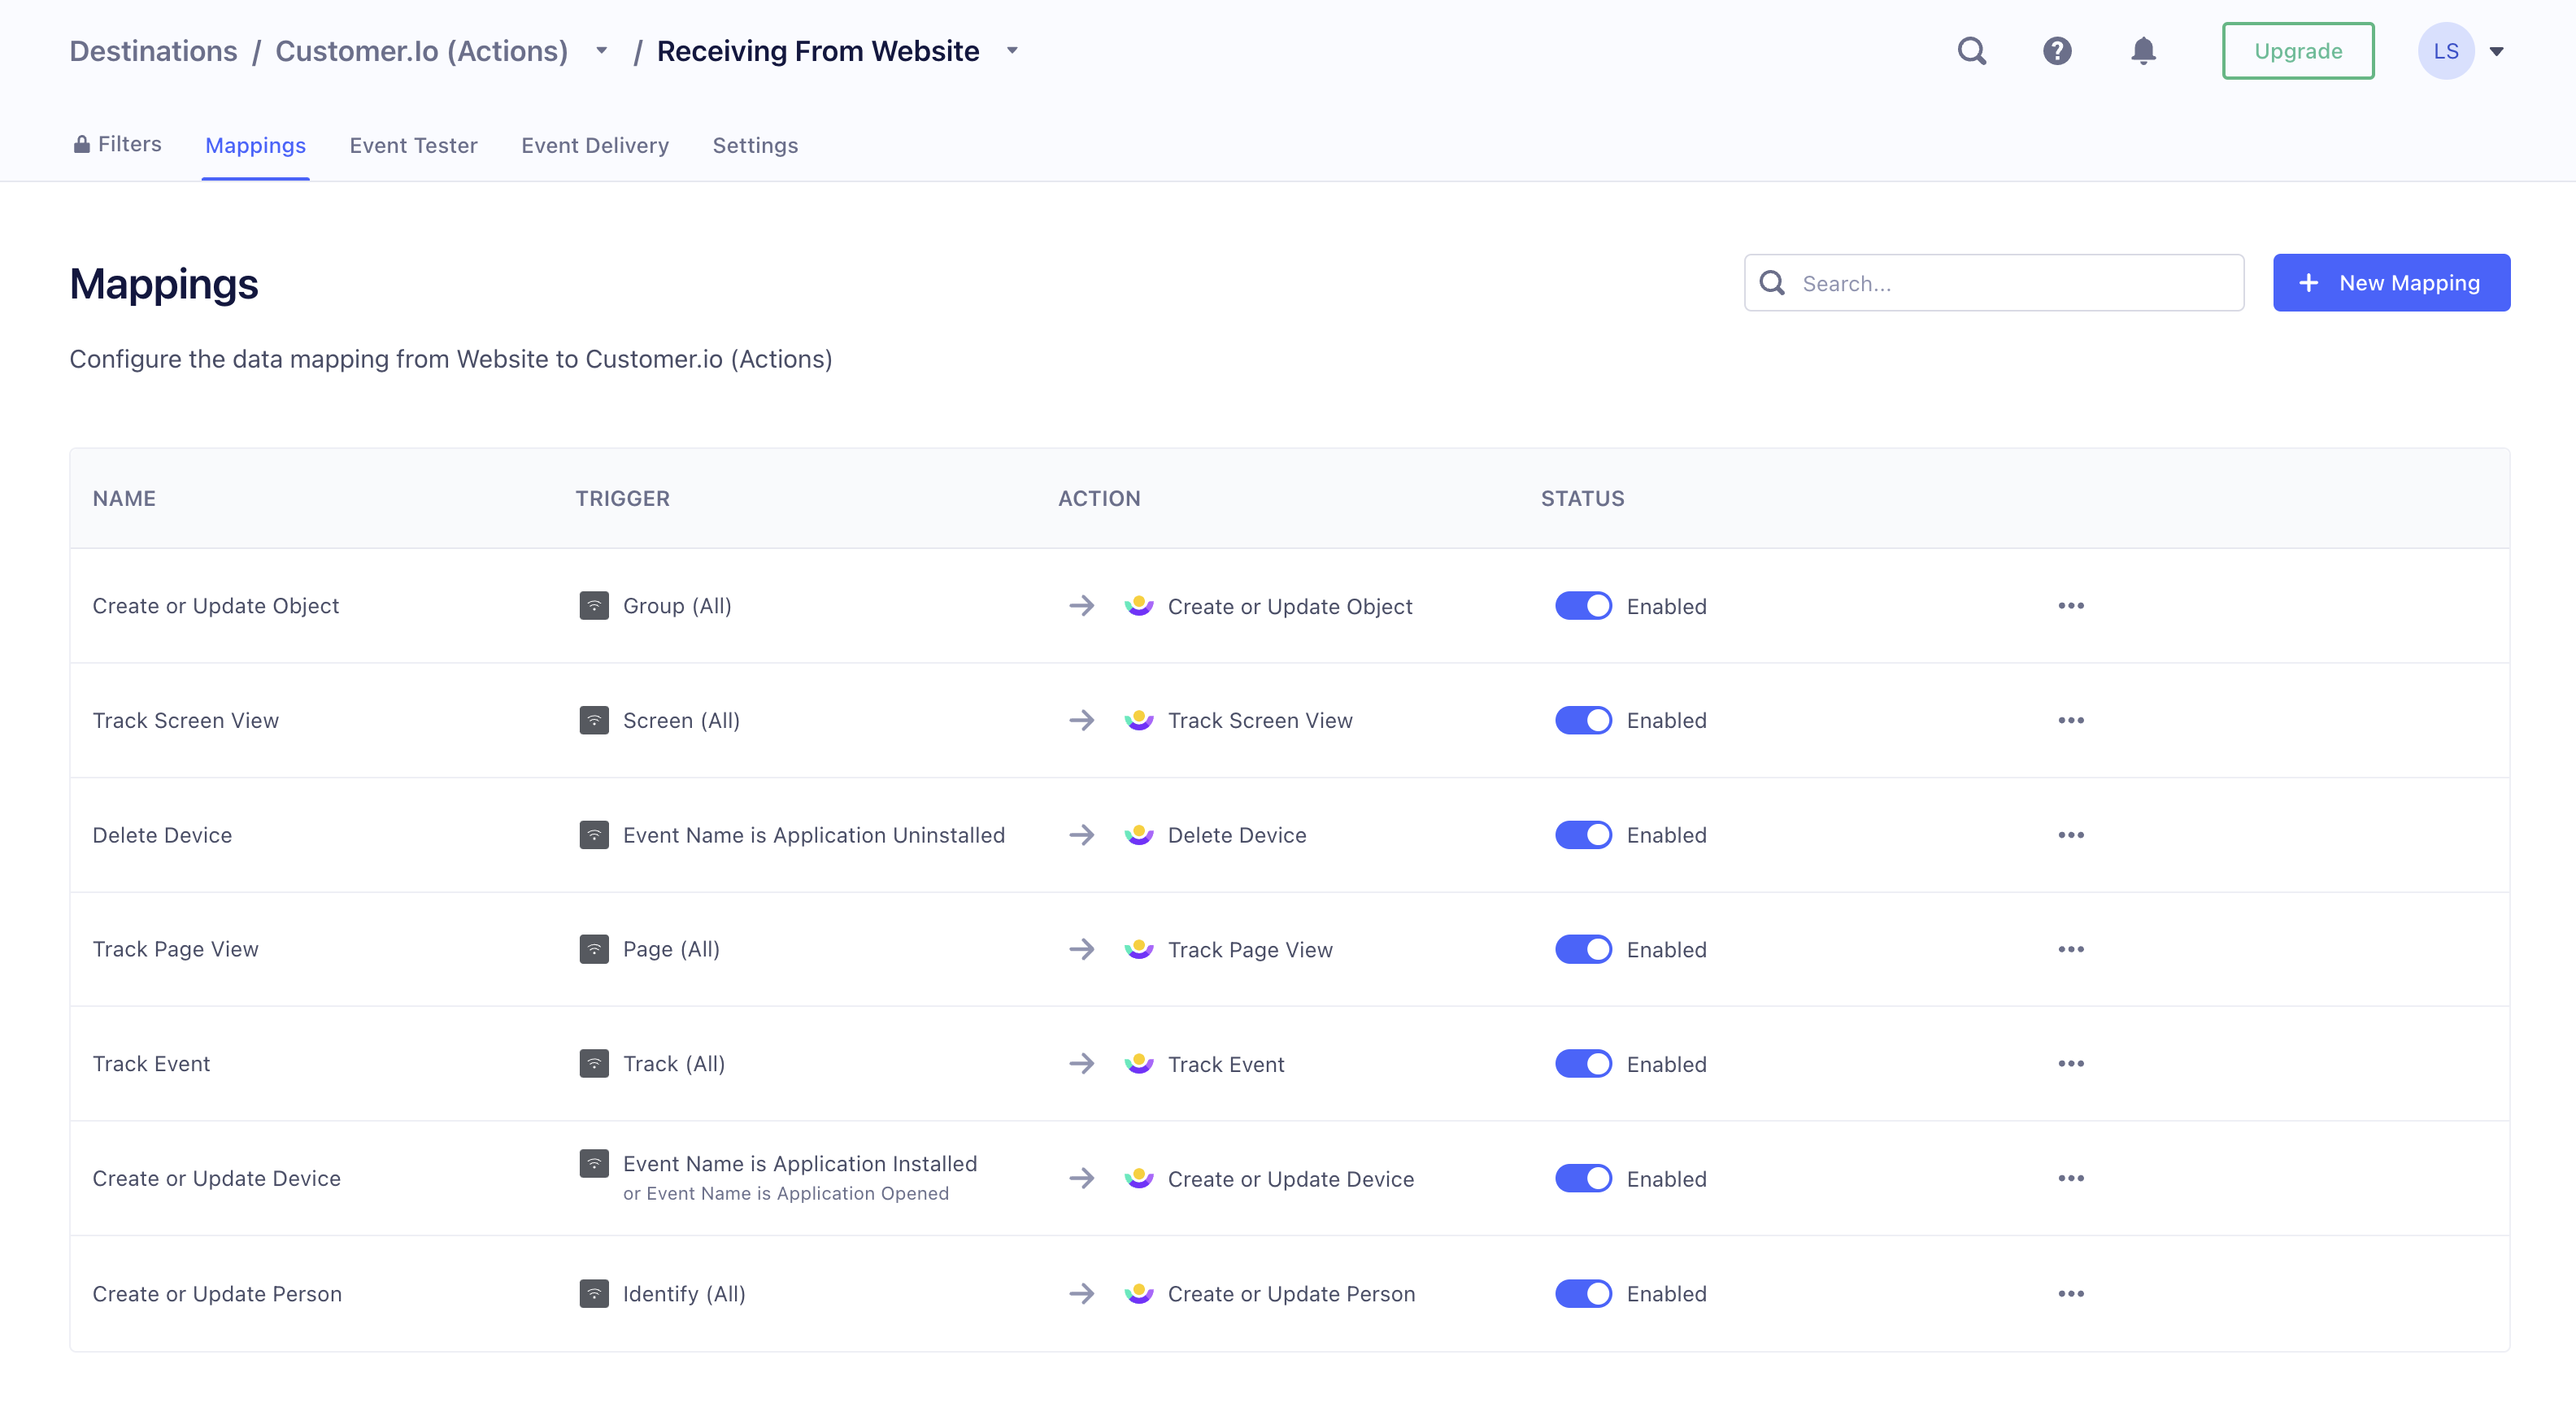Click the Upgrade button

point(2297,51)
